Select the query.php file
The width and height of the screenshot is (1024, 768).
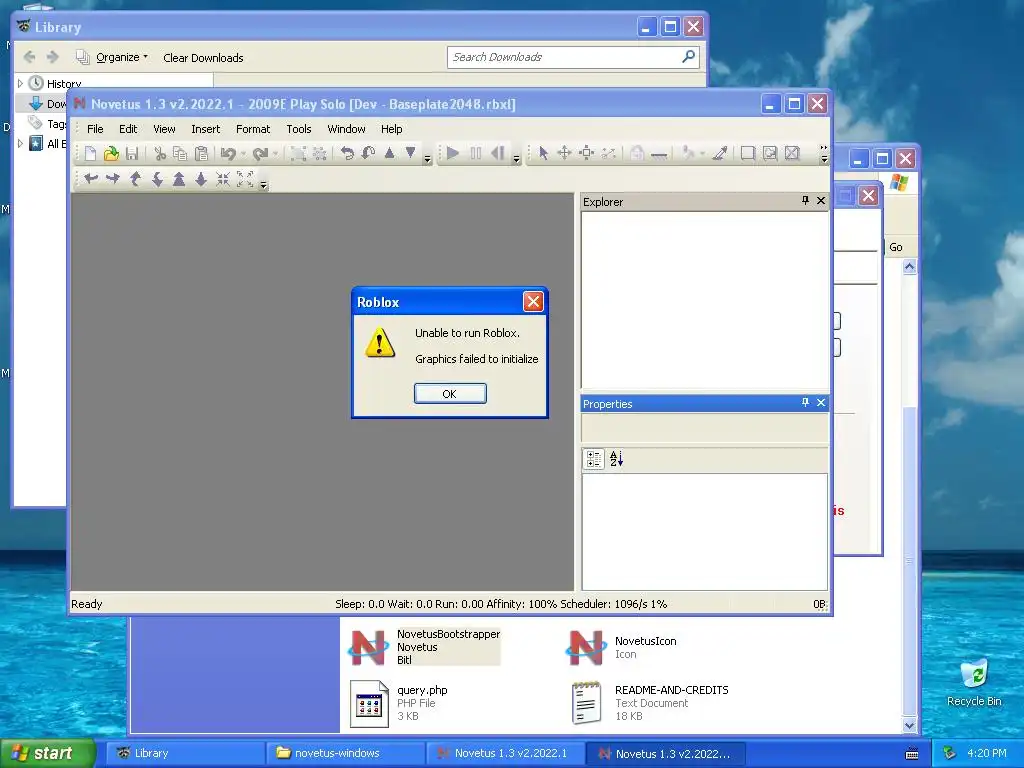pos(399,703)
